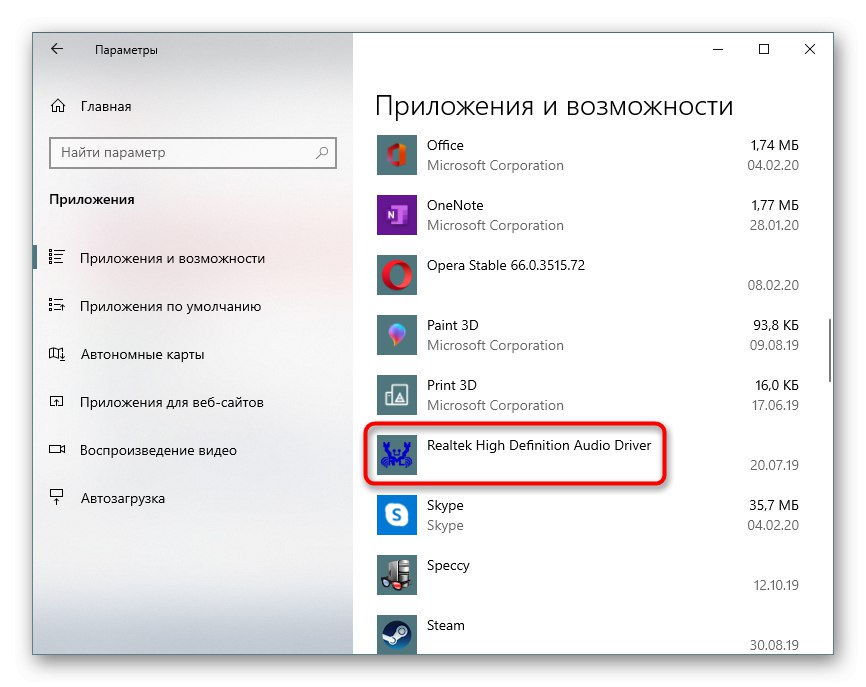The image size is (866, 687).
Task: Minimize the Параметры window
Action: [718, 49]
